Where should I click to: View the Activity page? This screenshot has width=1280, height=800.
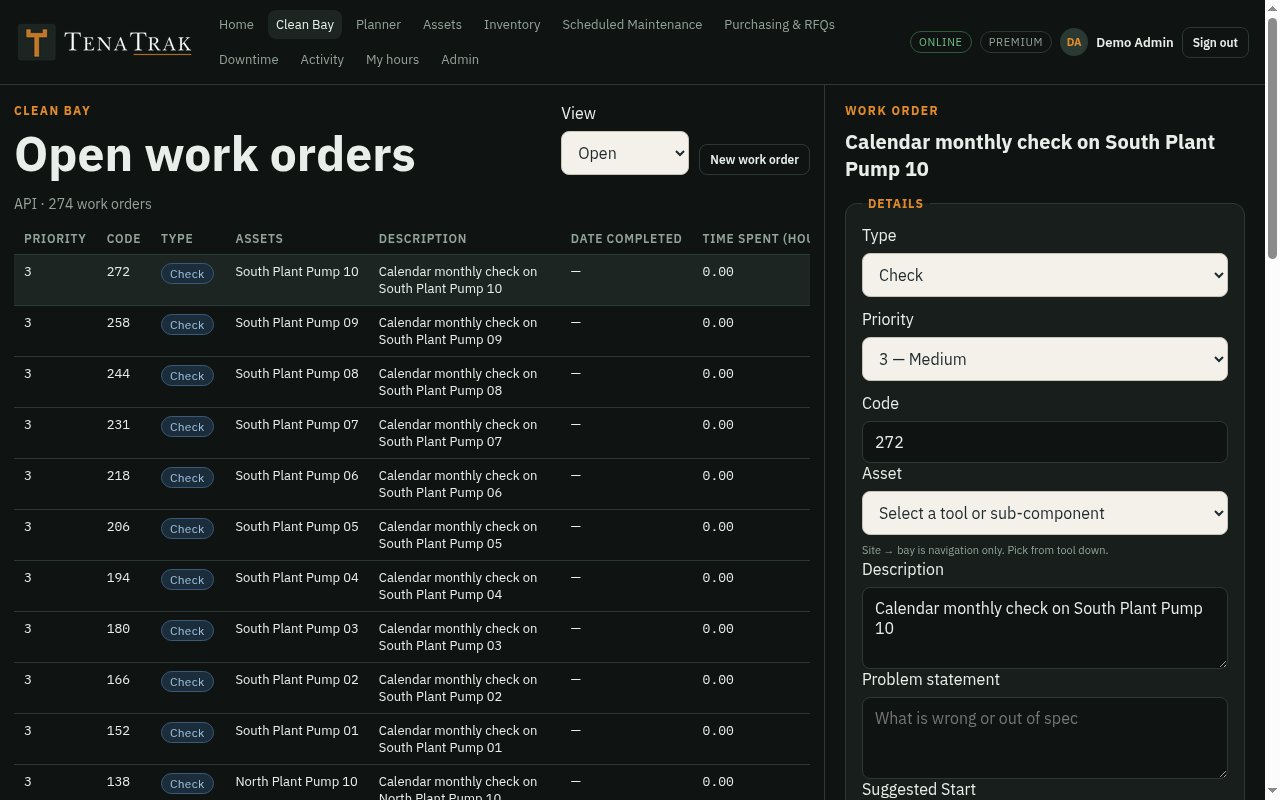tap(322, 60)
